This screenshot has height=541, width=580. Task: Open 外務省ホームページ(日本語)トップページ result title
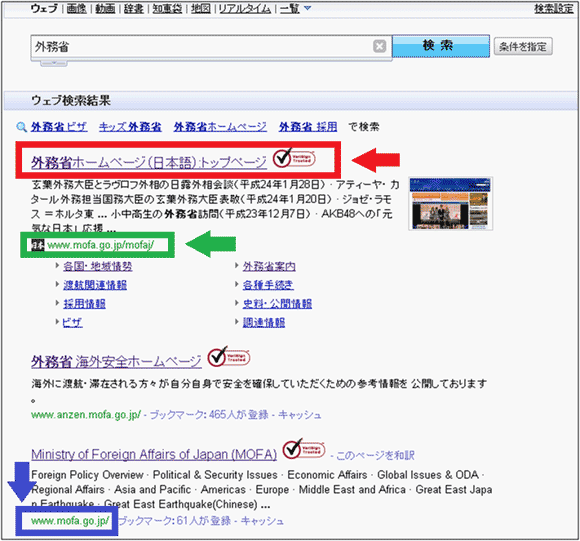(x=149, y=162)
